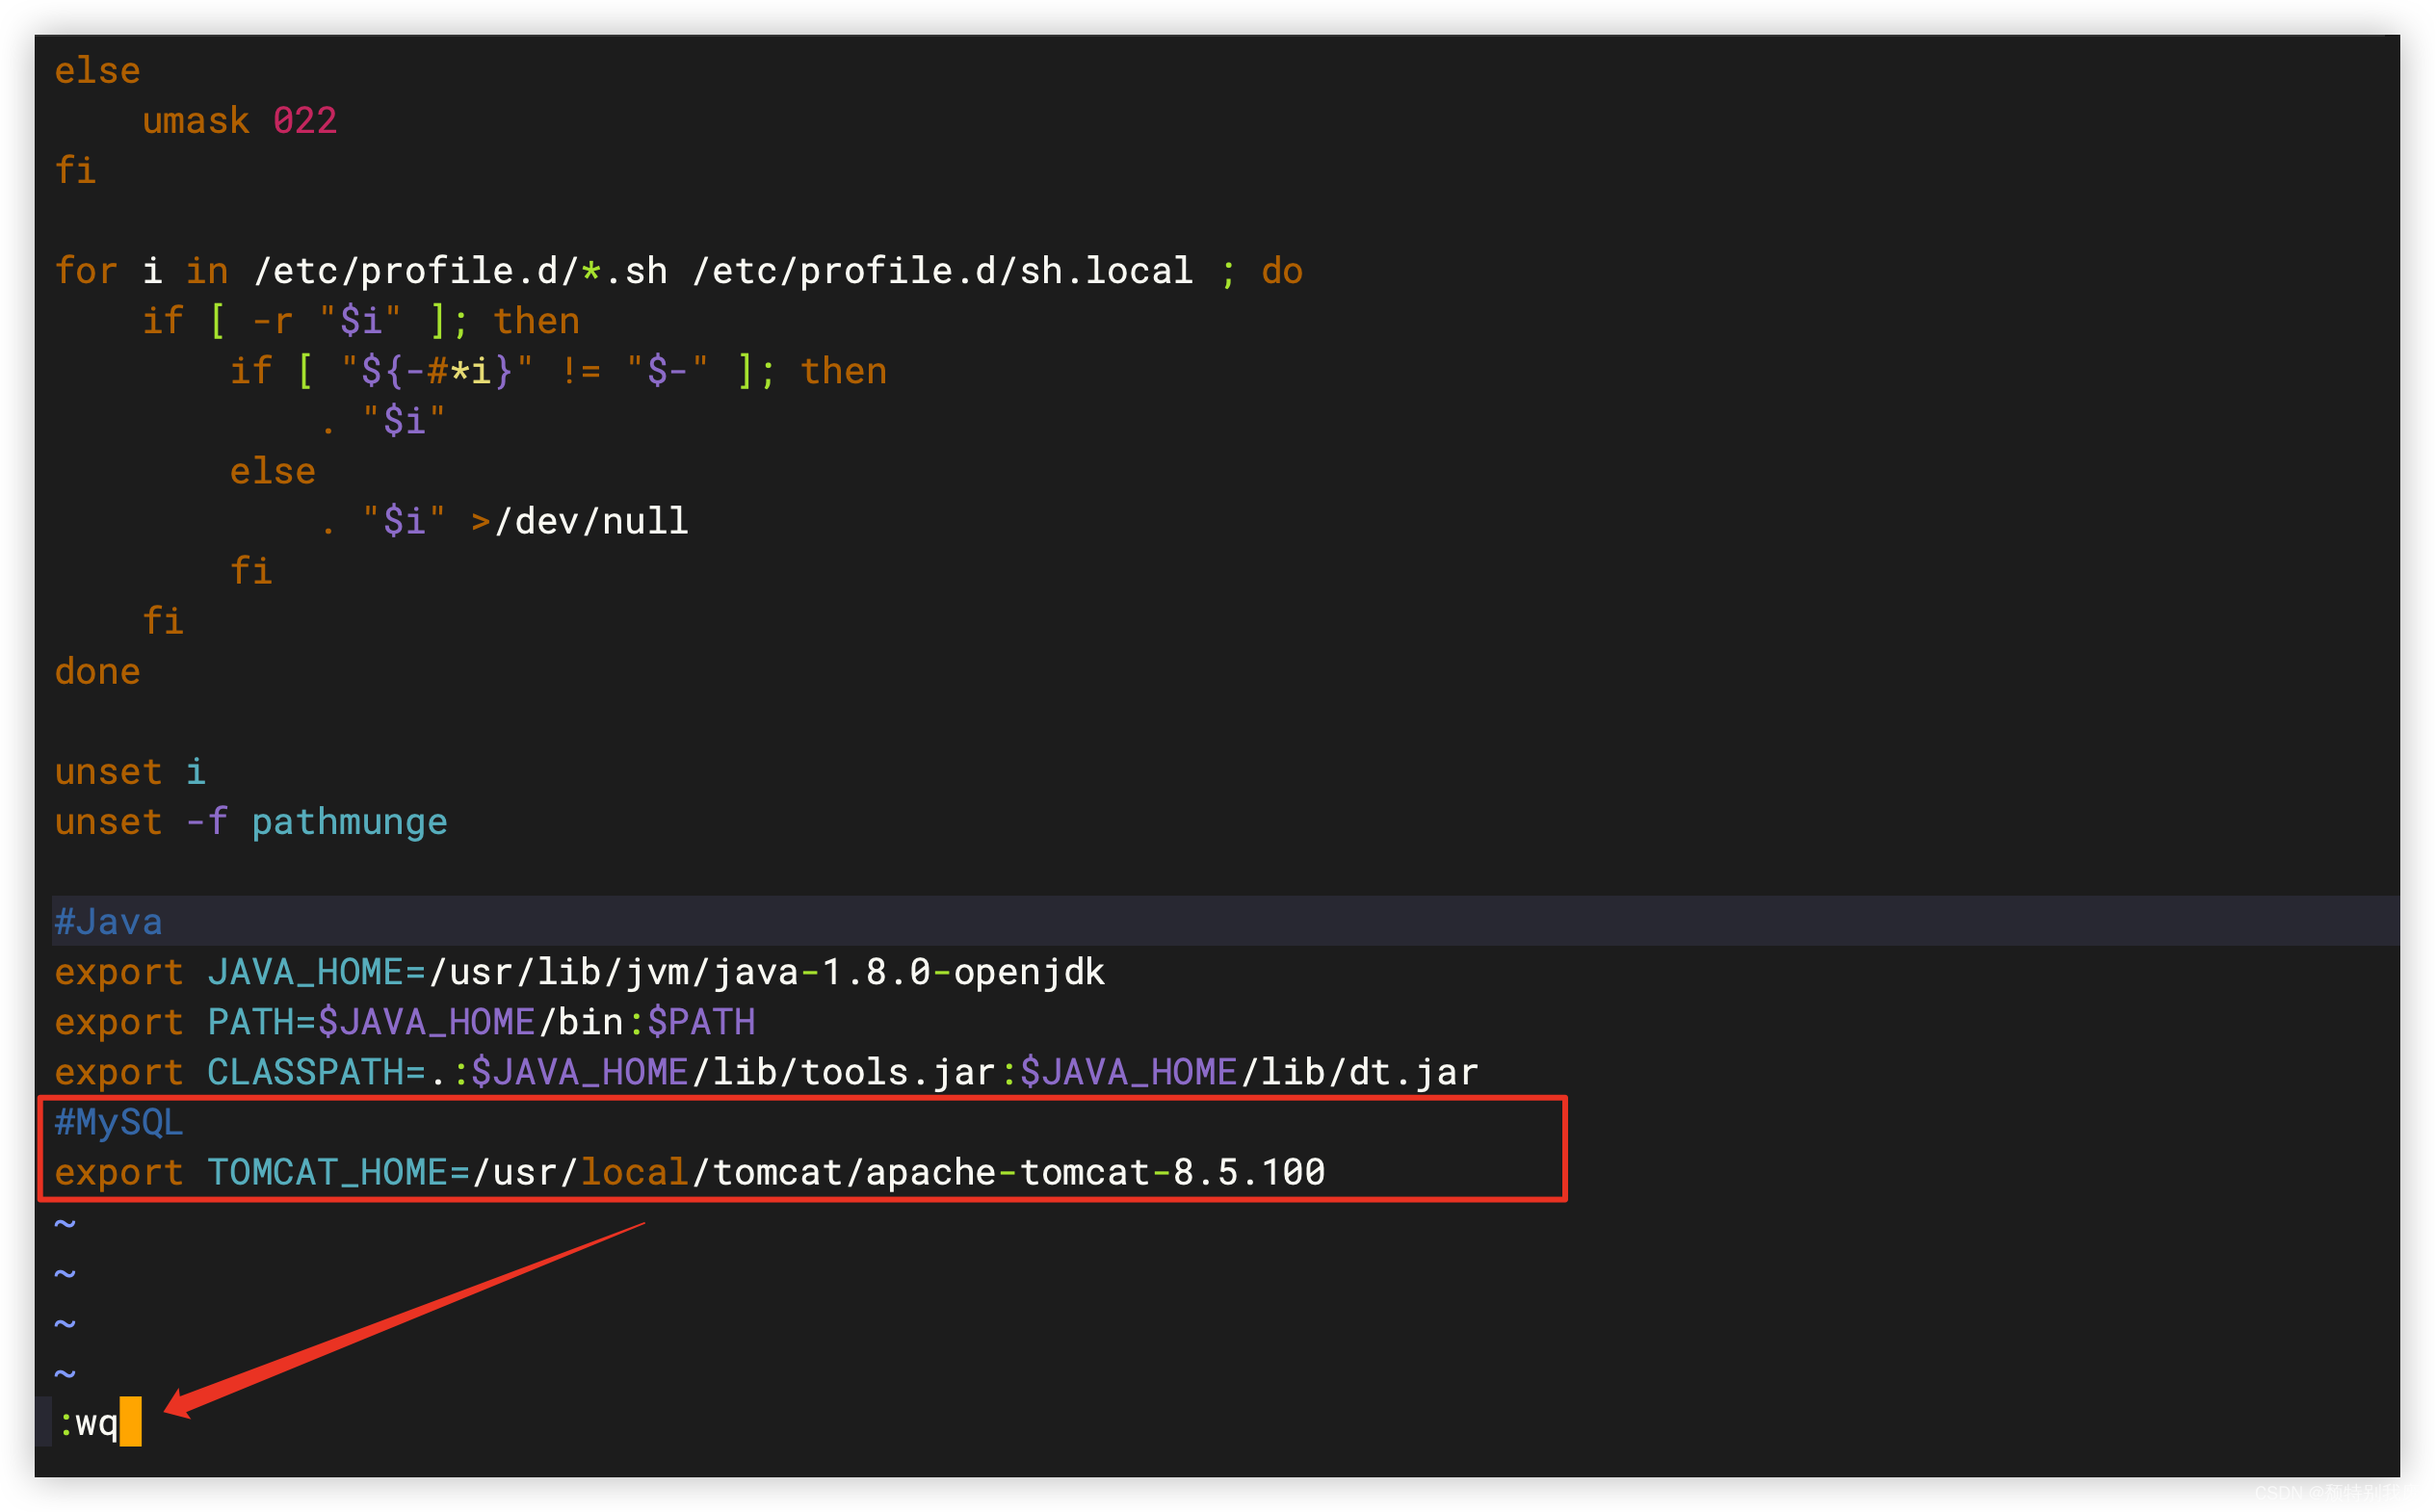Viewport: 2435px width, 1512px height.
Task: Click the apache-tomcat-8.5.100 path segment
Action: [x=1094, y=1172]
